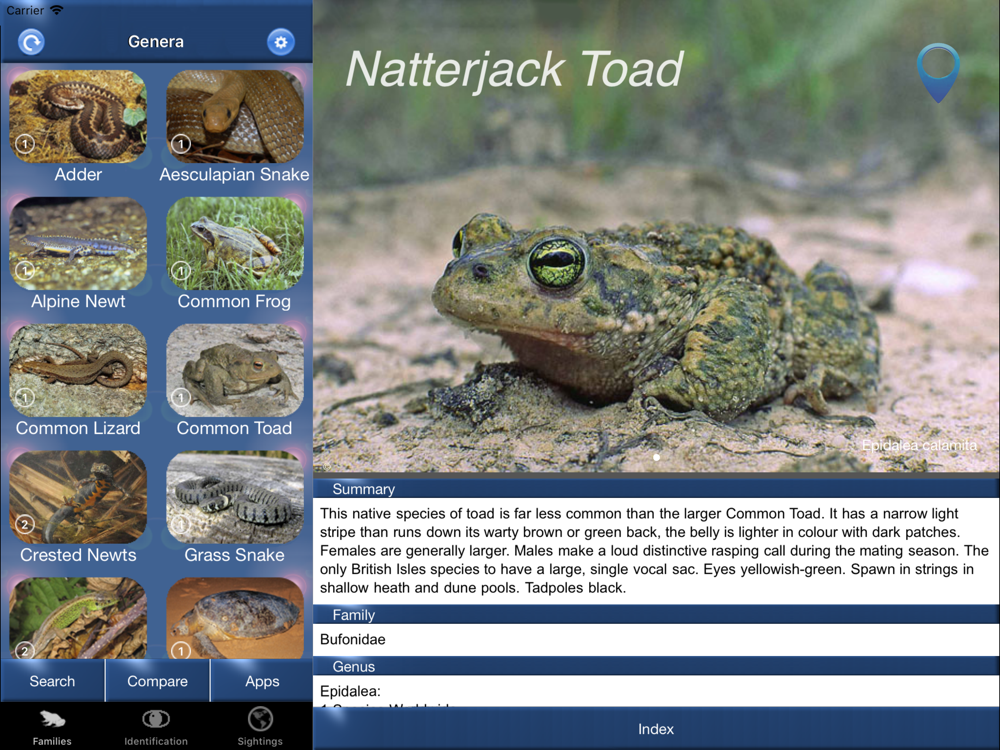Open the Families tab frog icon
Viewport: 1000px width, 750px height.
52,719
